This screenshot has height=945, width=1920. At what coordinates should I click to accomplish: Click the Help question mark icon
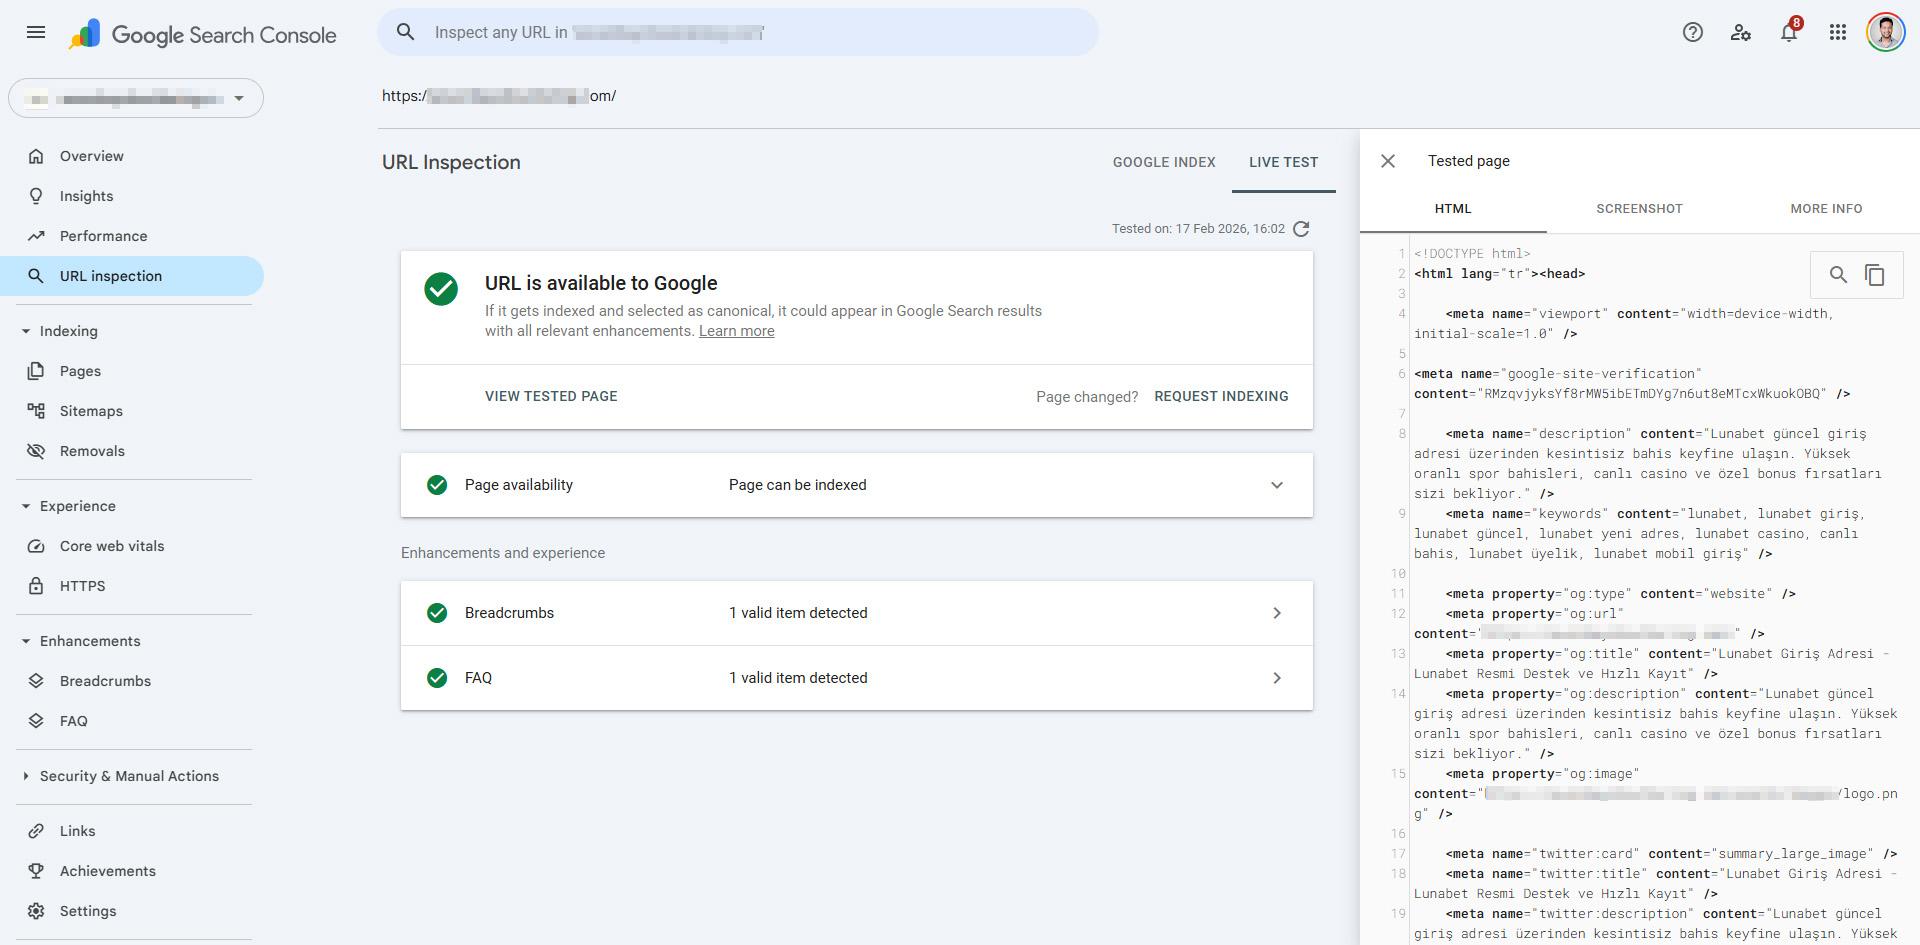[1692, 32]
